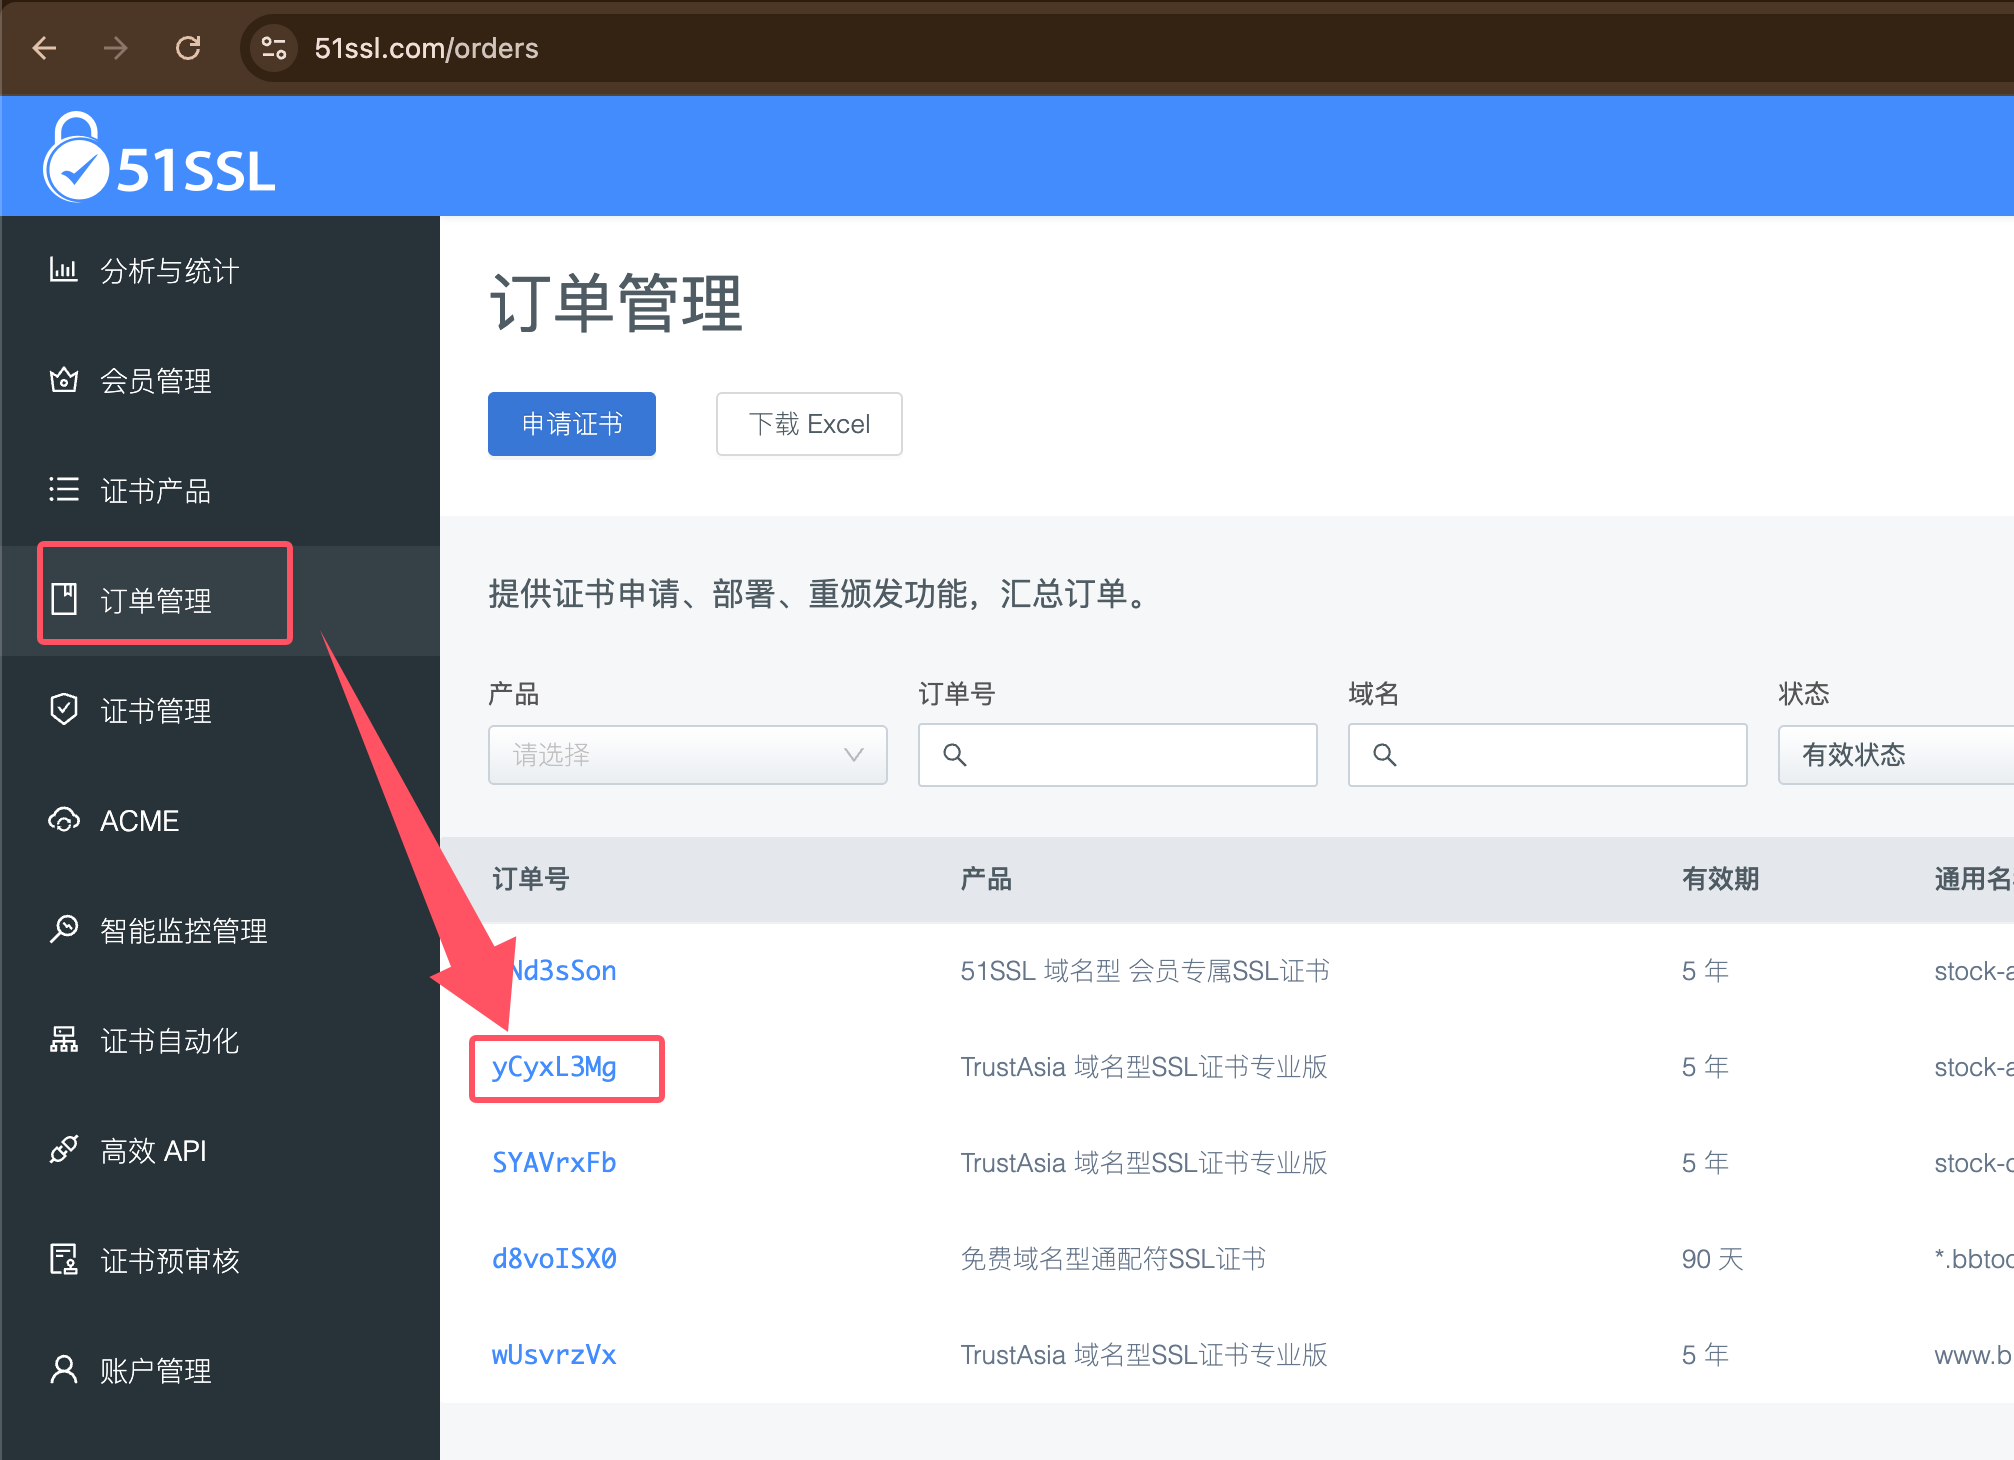Image resolution: width=2014 pixels, height=1460 pixels.
Task: Expand the 状态 有效状态 dropdown
Action: pos(1893,755)
